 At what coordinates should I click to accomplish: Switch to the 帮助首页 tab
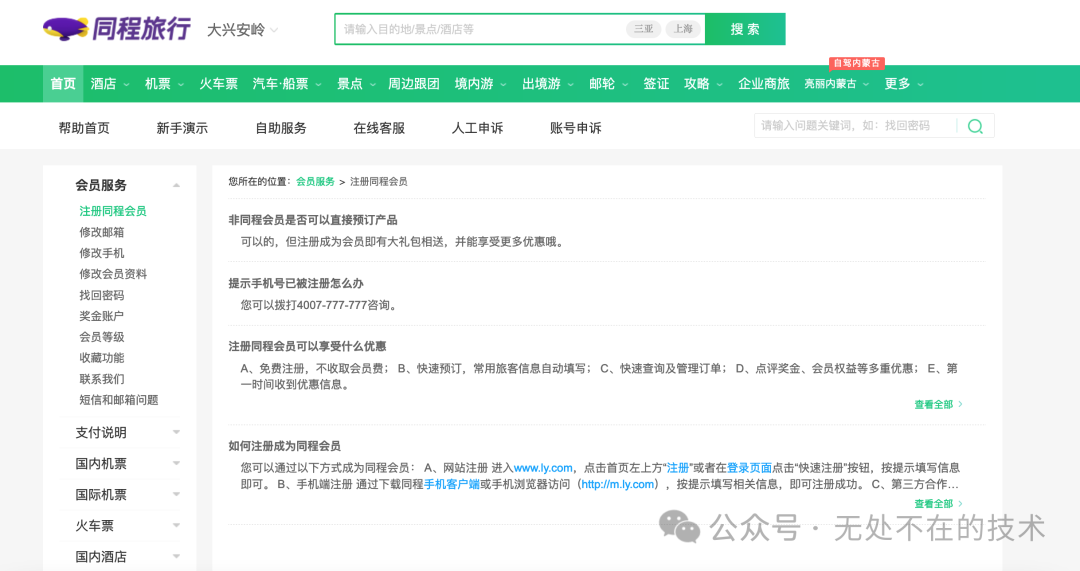coord(84,128)
